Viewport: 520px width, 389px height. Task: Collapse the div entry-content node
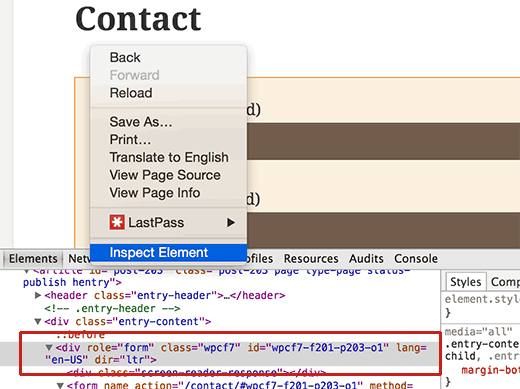[x=38, y=322]
